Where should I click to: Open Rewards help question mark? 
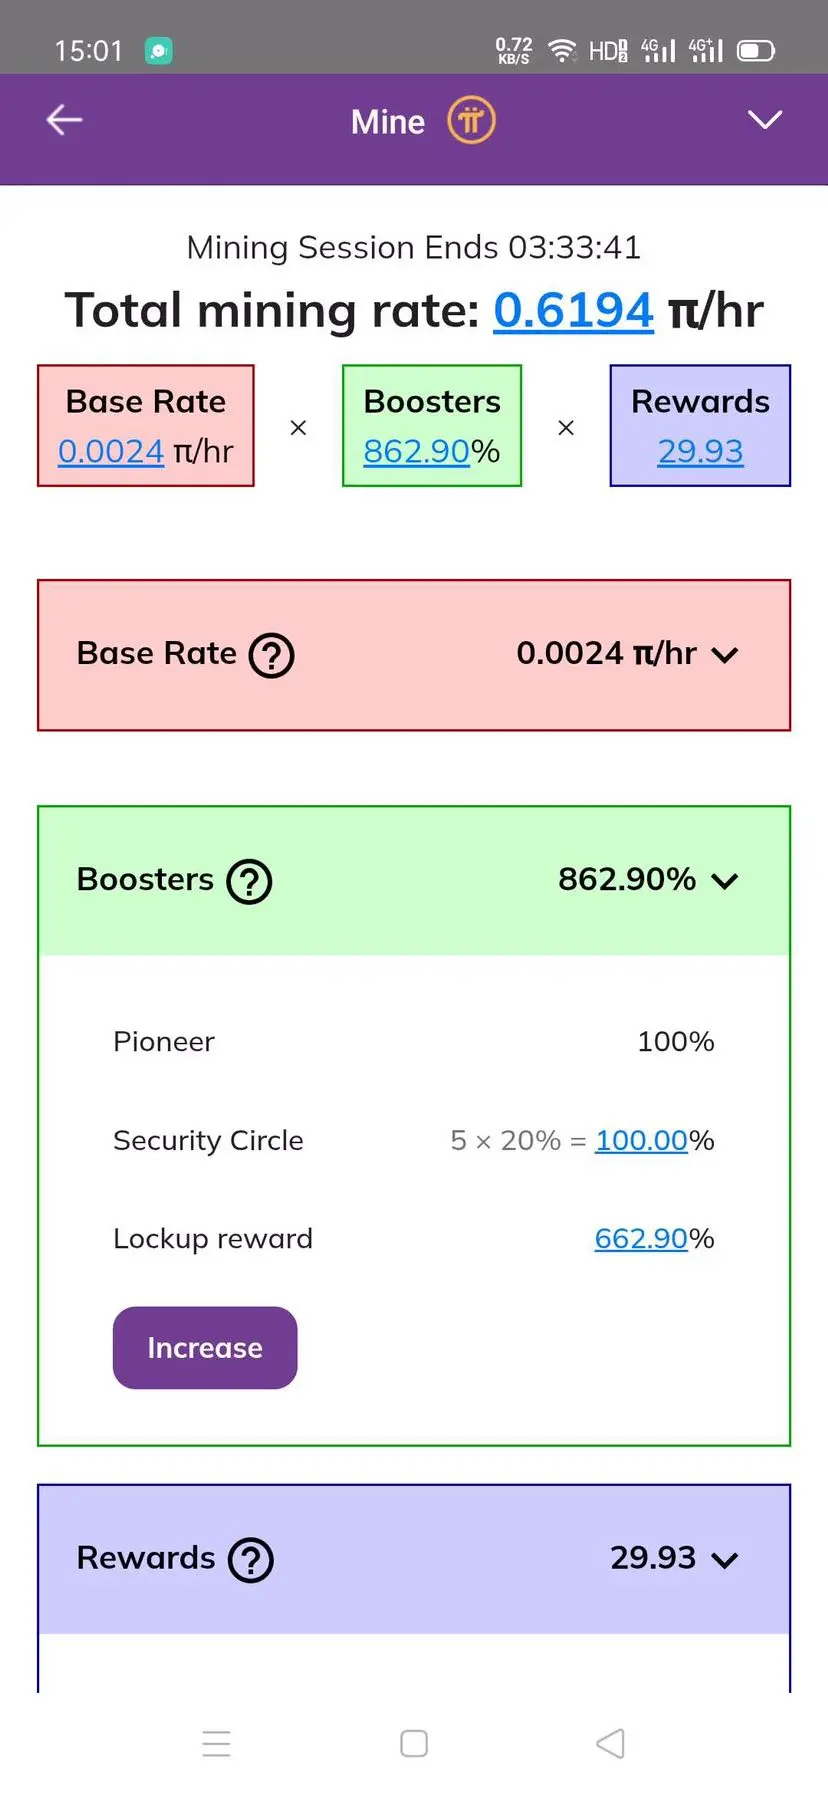pos(251,1560)
